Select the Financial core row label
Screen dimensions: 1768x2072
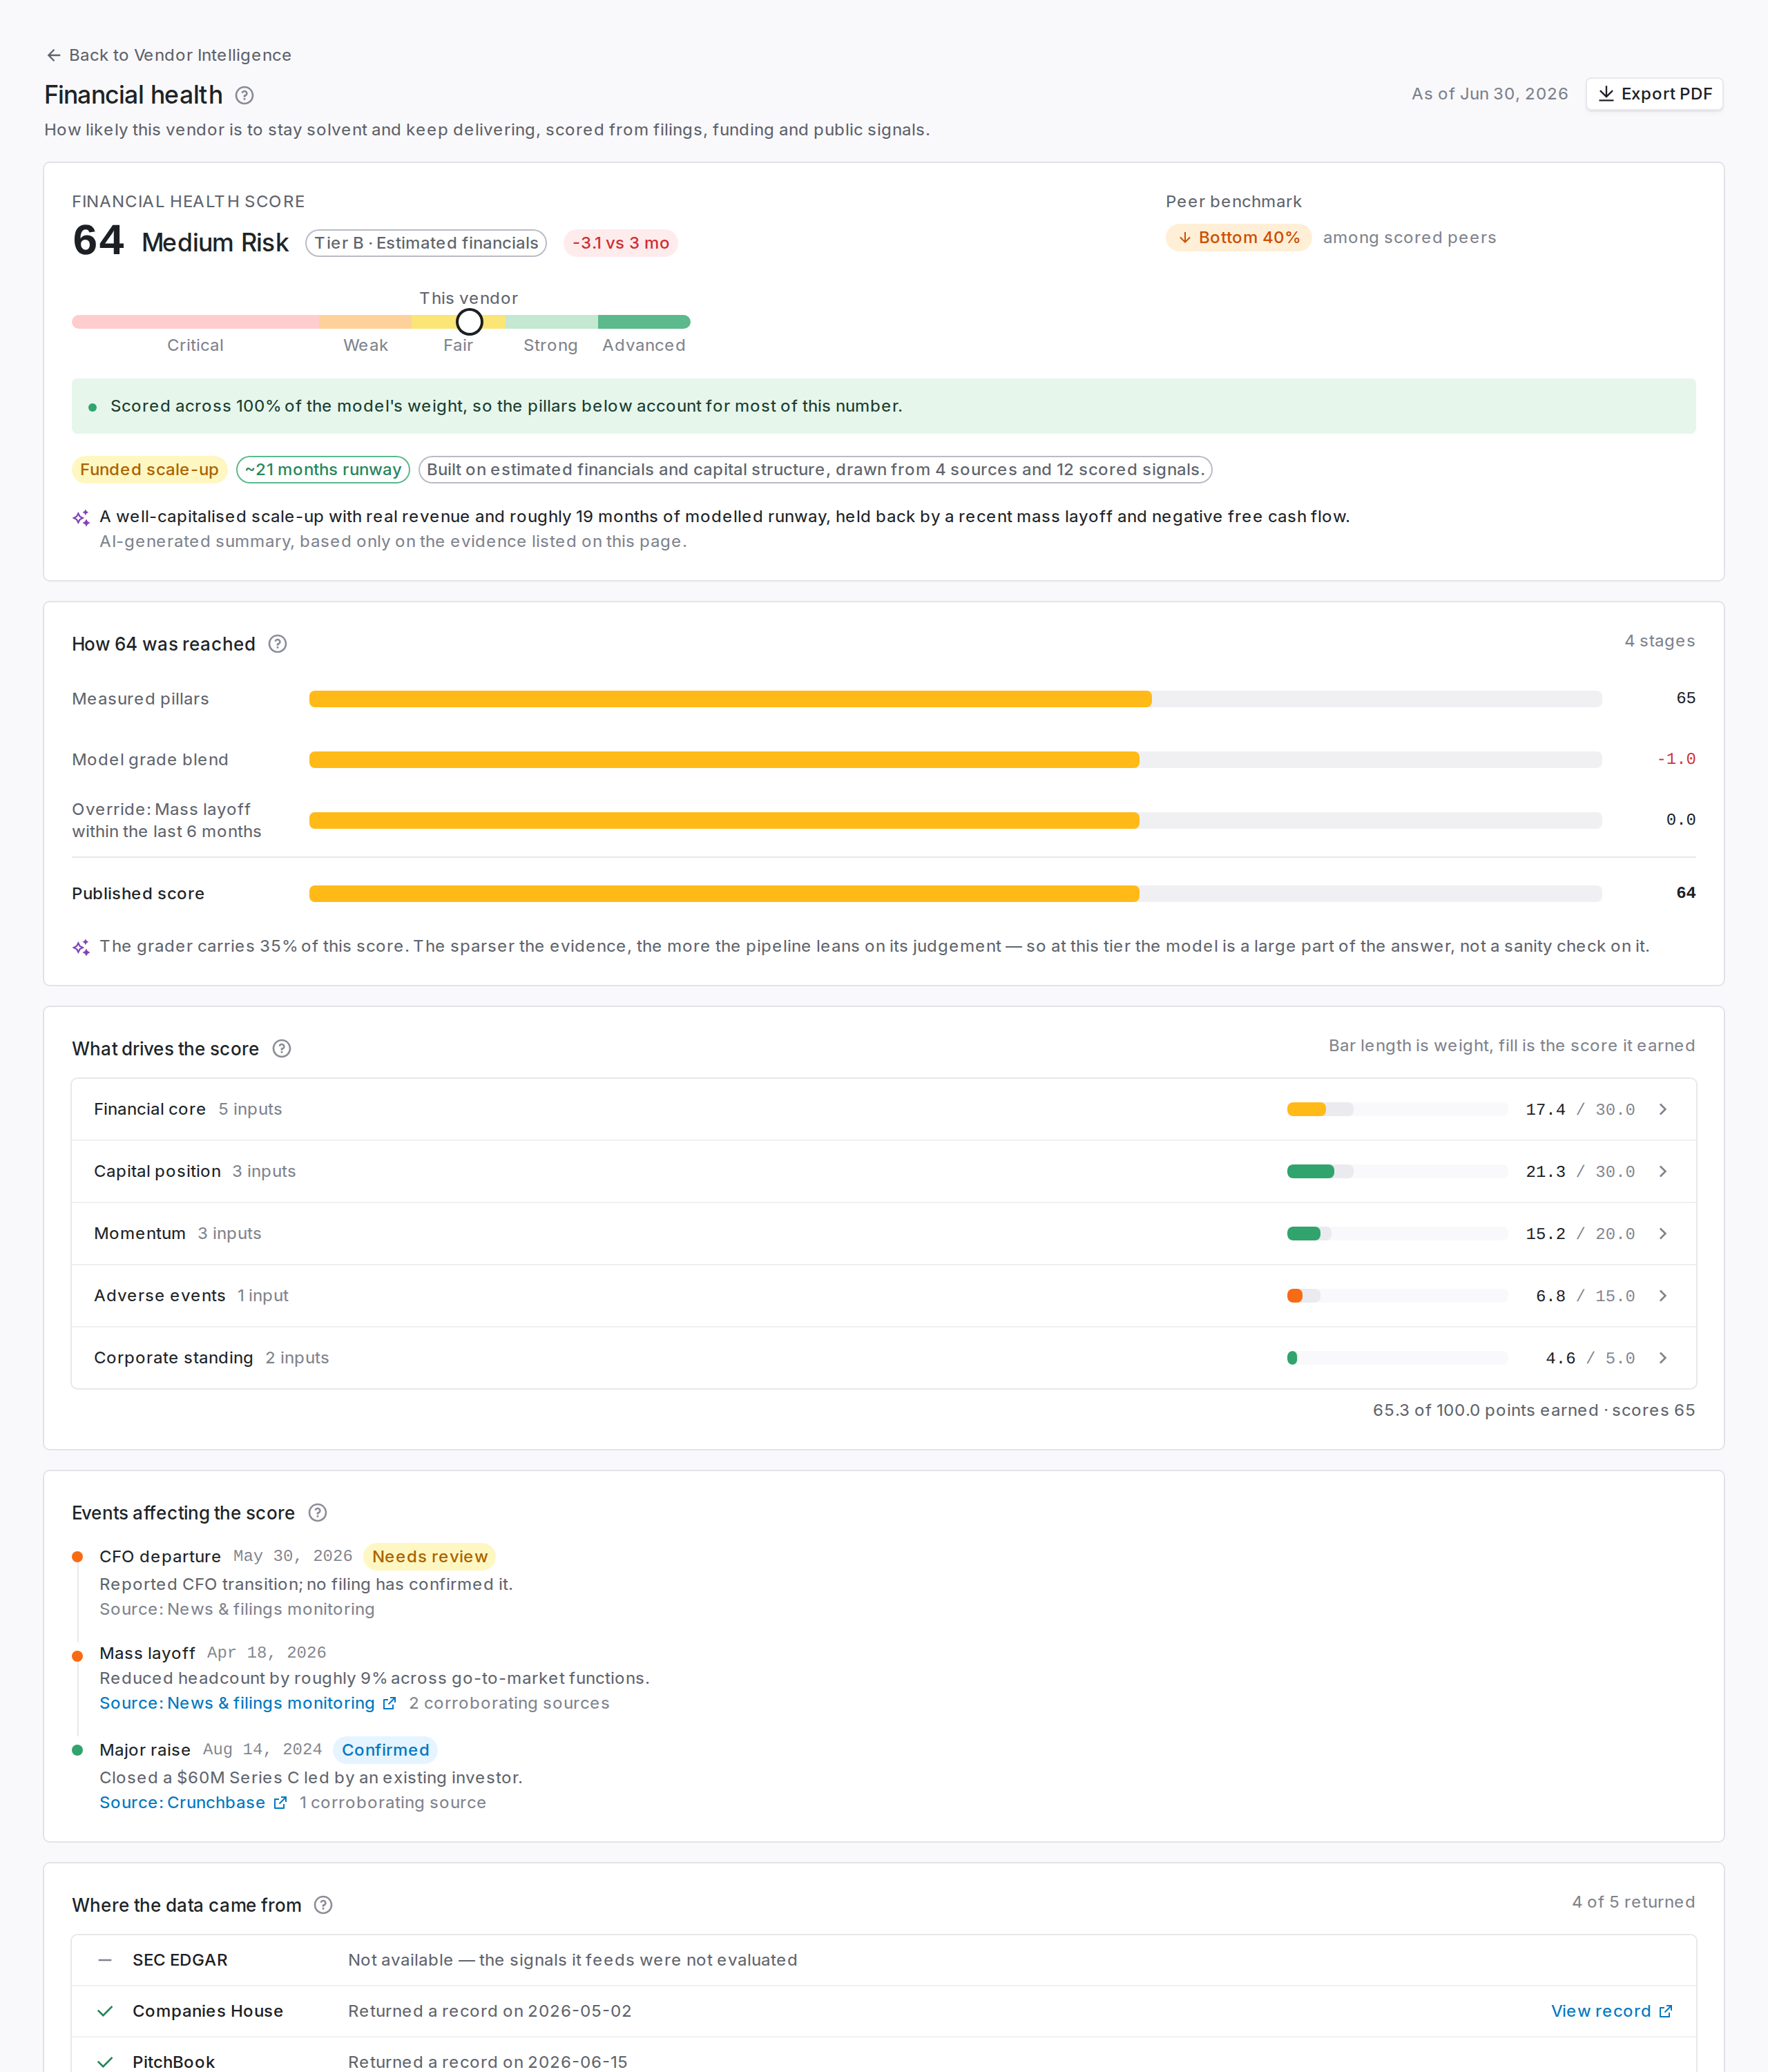click(x=150, y=1109)
